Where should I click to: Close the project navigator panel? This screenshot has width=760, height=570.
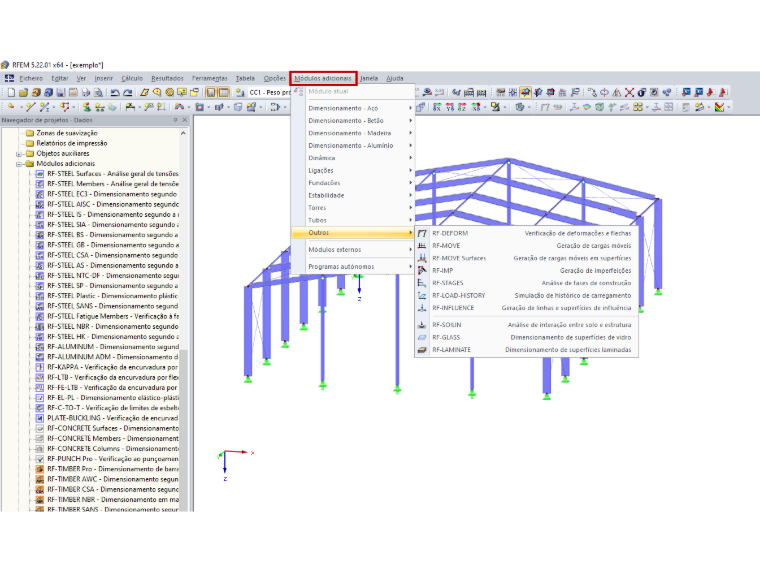point(185,120)
